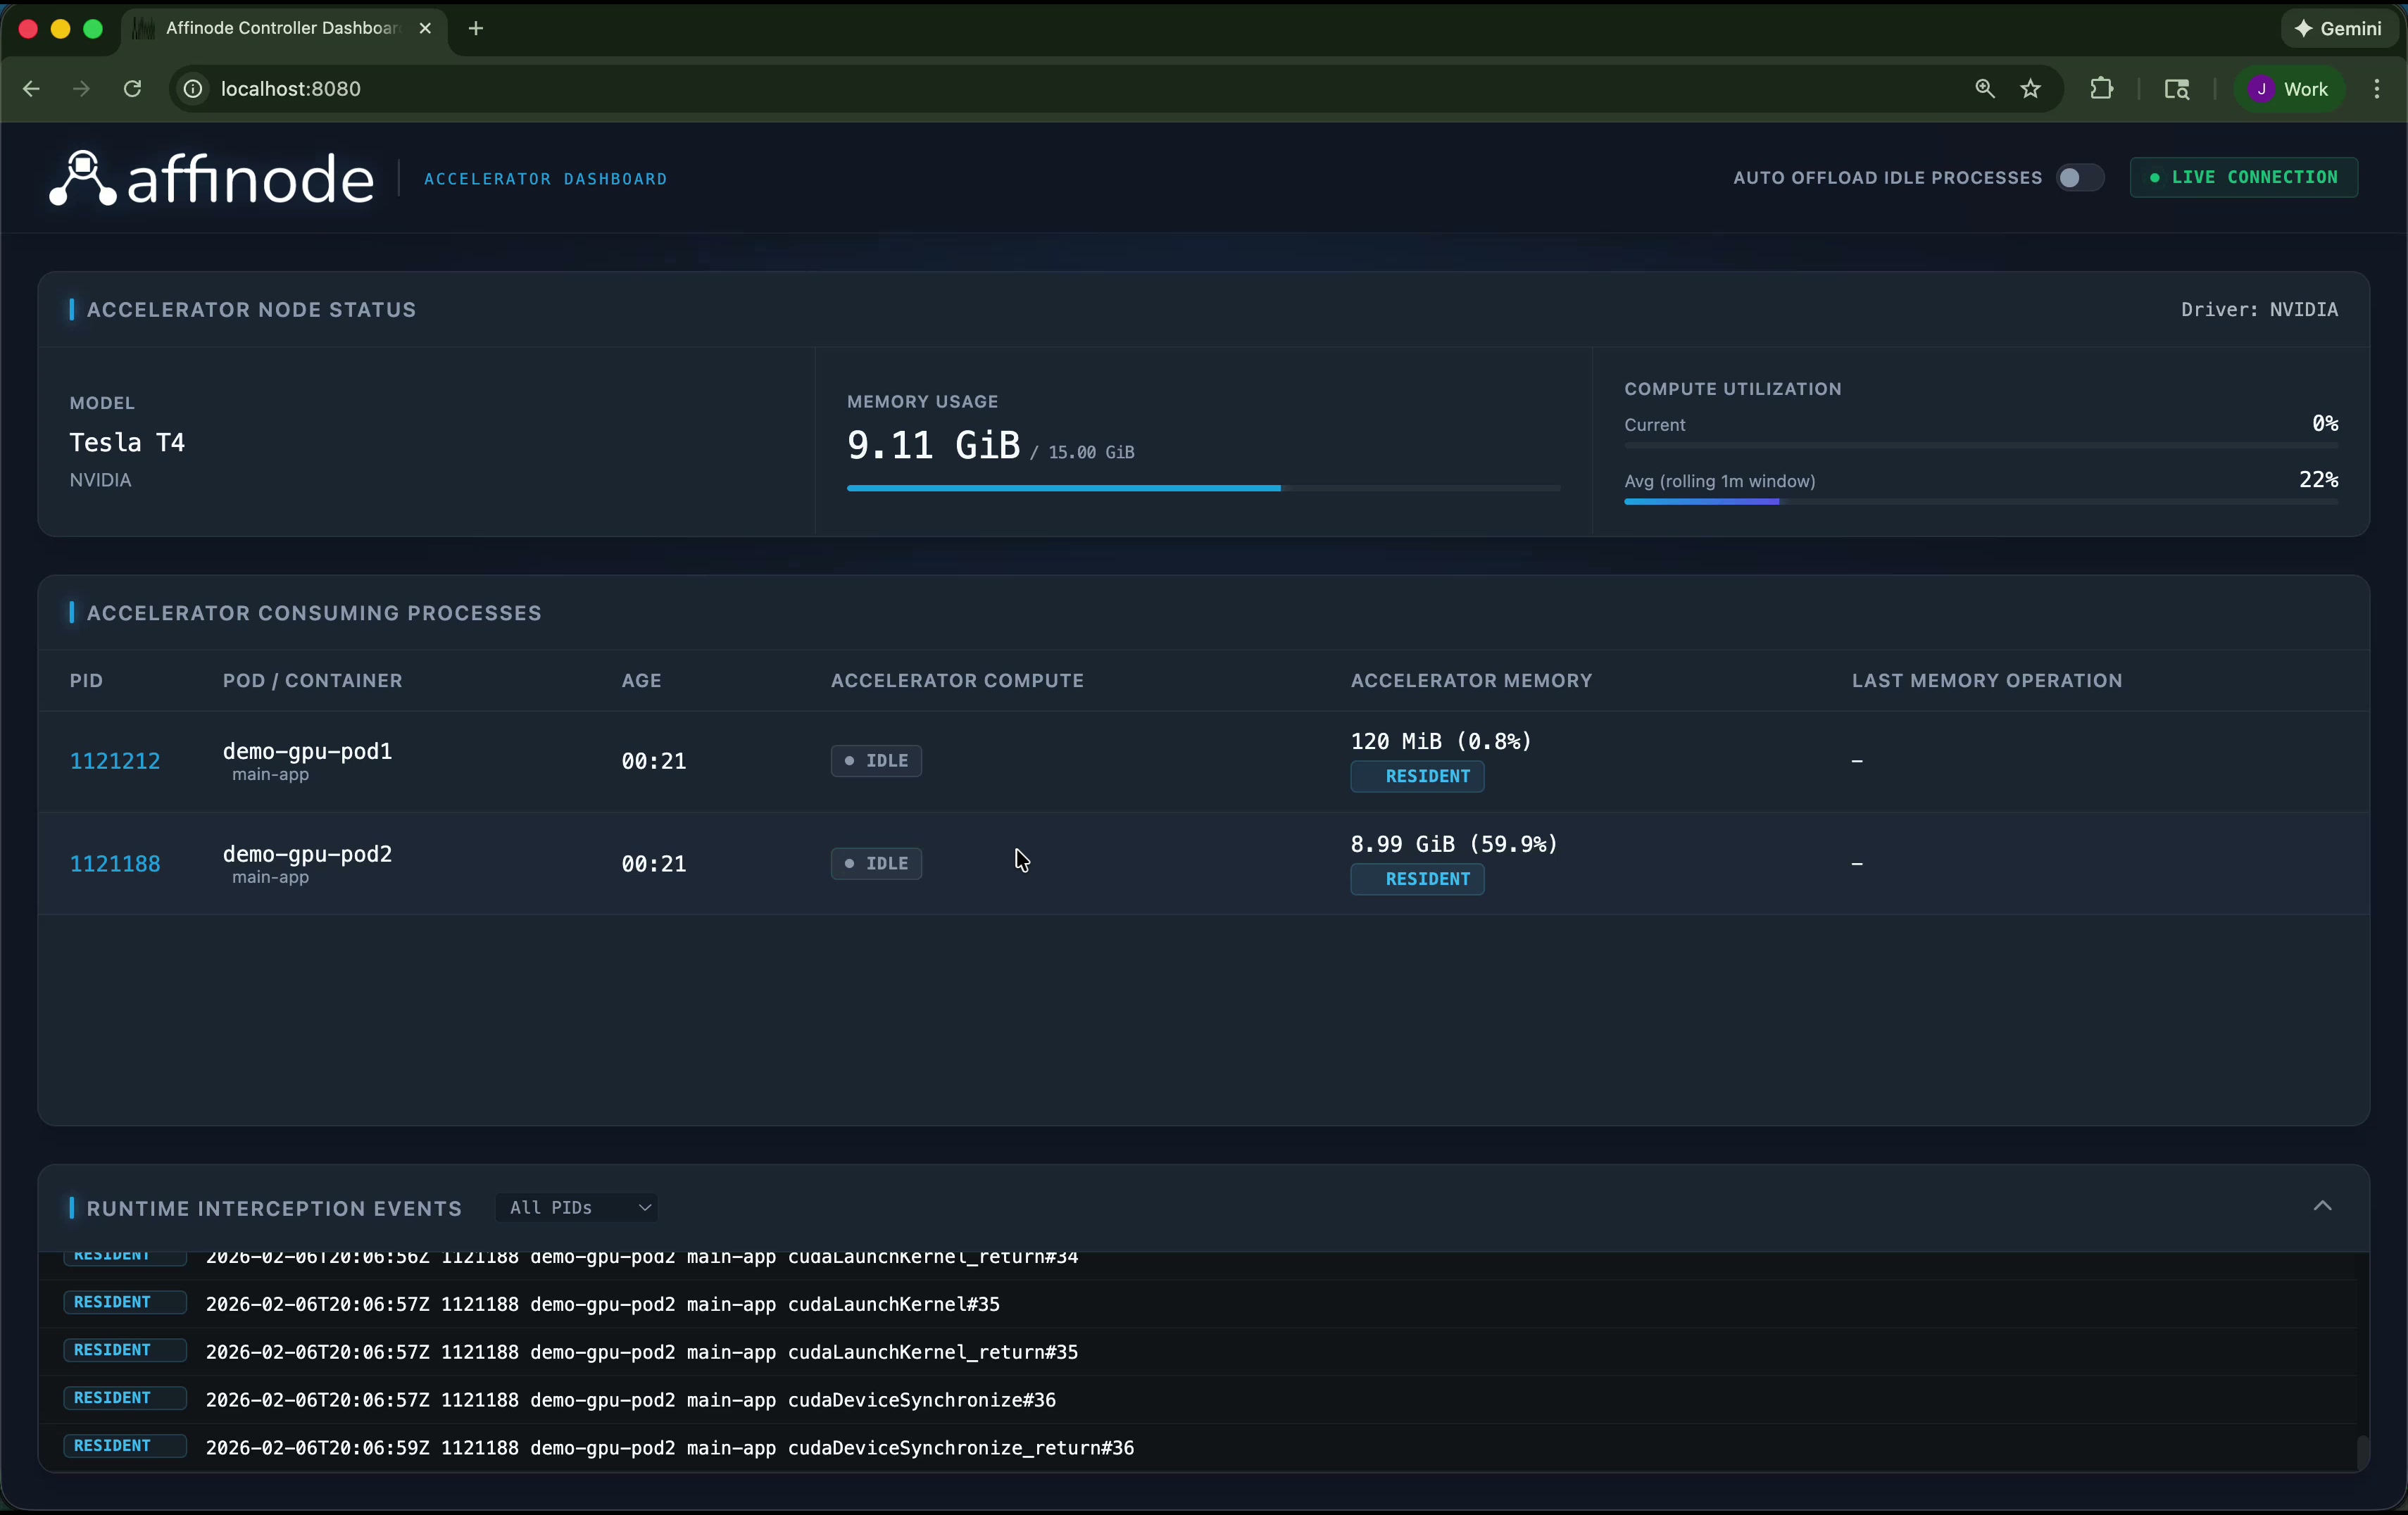This screenshot has height=1515, width=2408.
Task: Click the 8.99 GiB (59.9%) memory value
Action: (1454, 844)
